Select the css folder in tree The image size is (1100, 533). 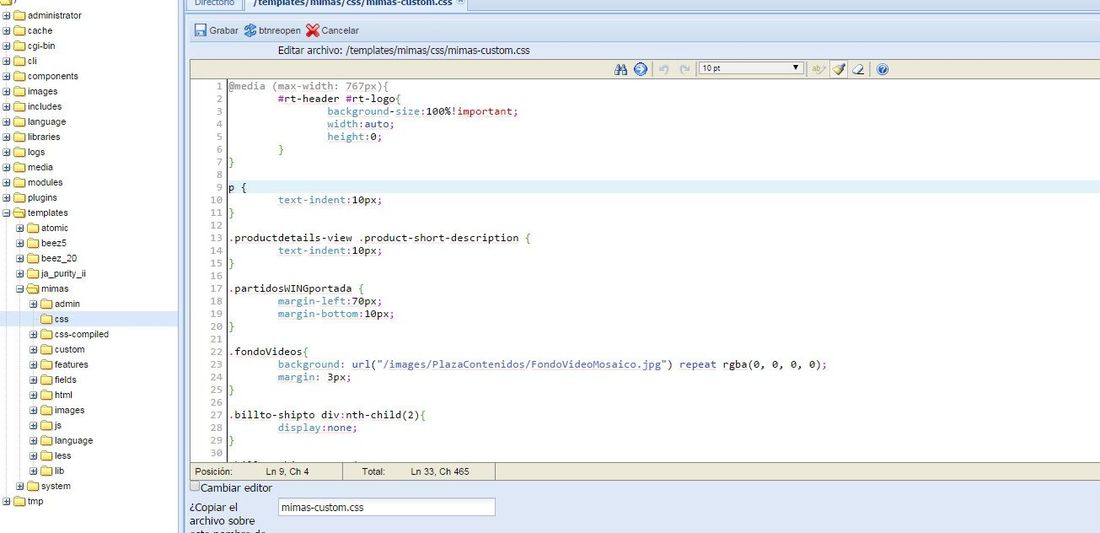(61, 319)
